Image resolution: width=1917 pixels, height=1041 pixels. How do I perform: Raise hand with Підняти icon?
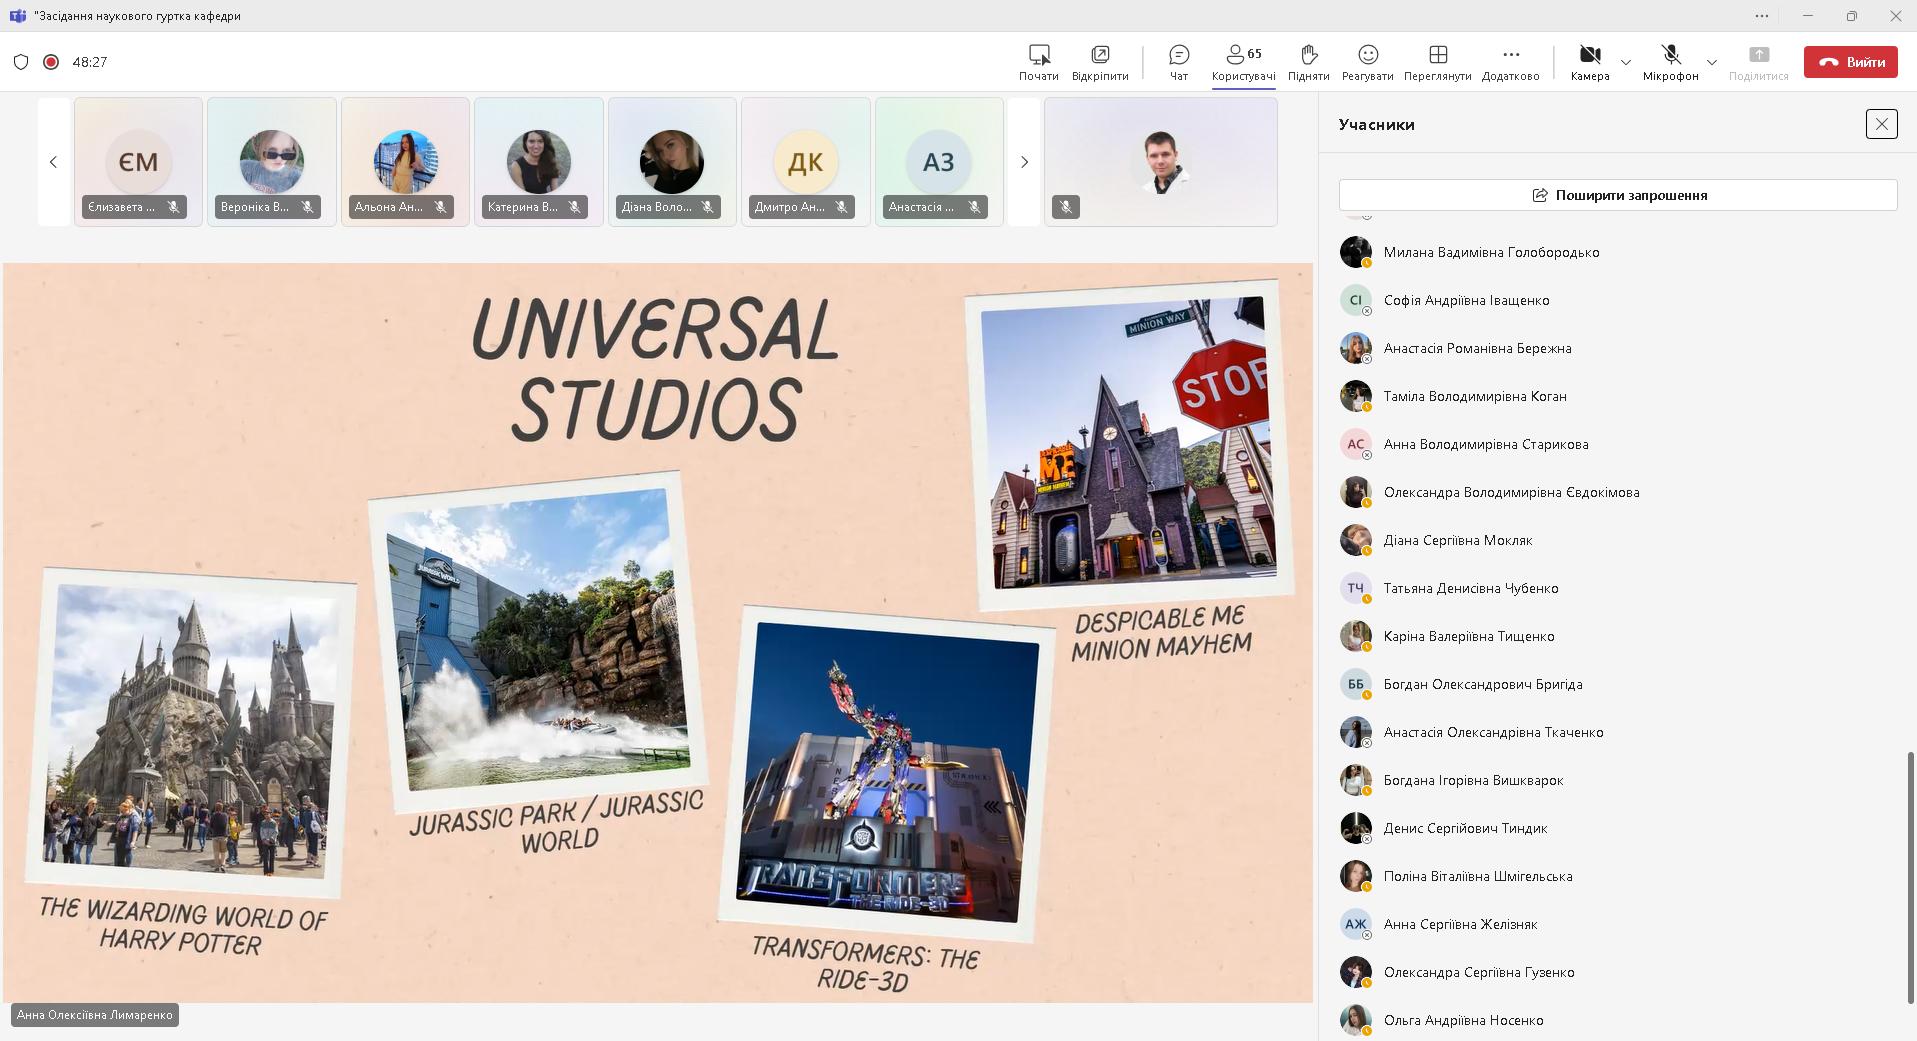(1308, 62)
